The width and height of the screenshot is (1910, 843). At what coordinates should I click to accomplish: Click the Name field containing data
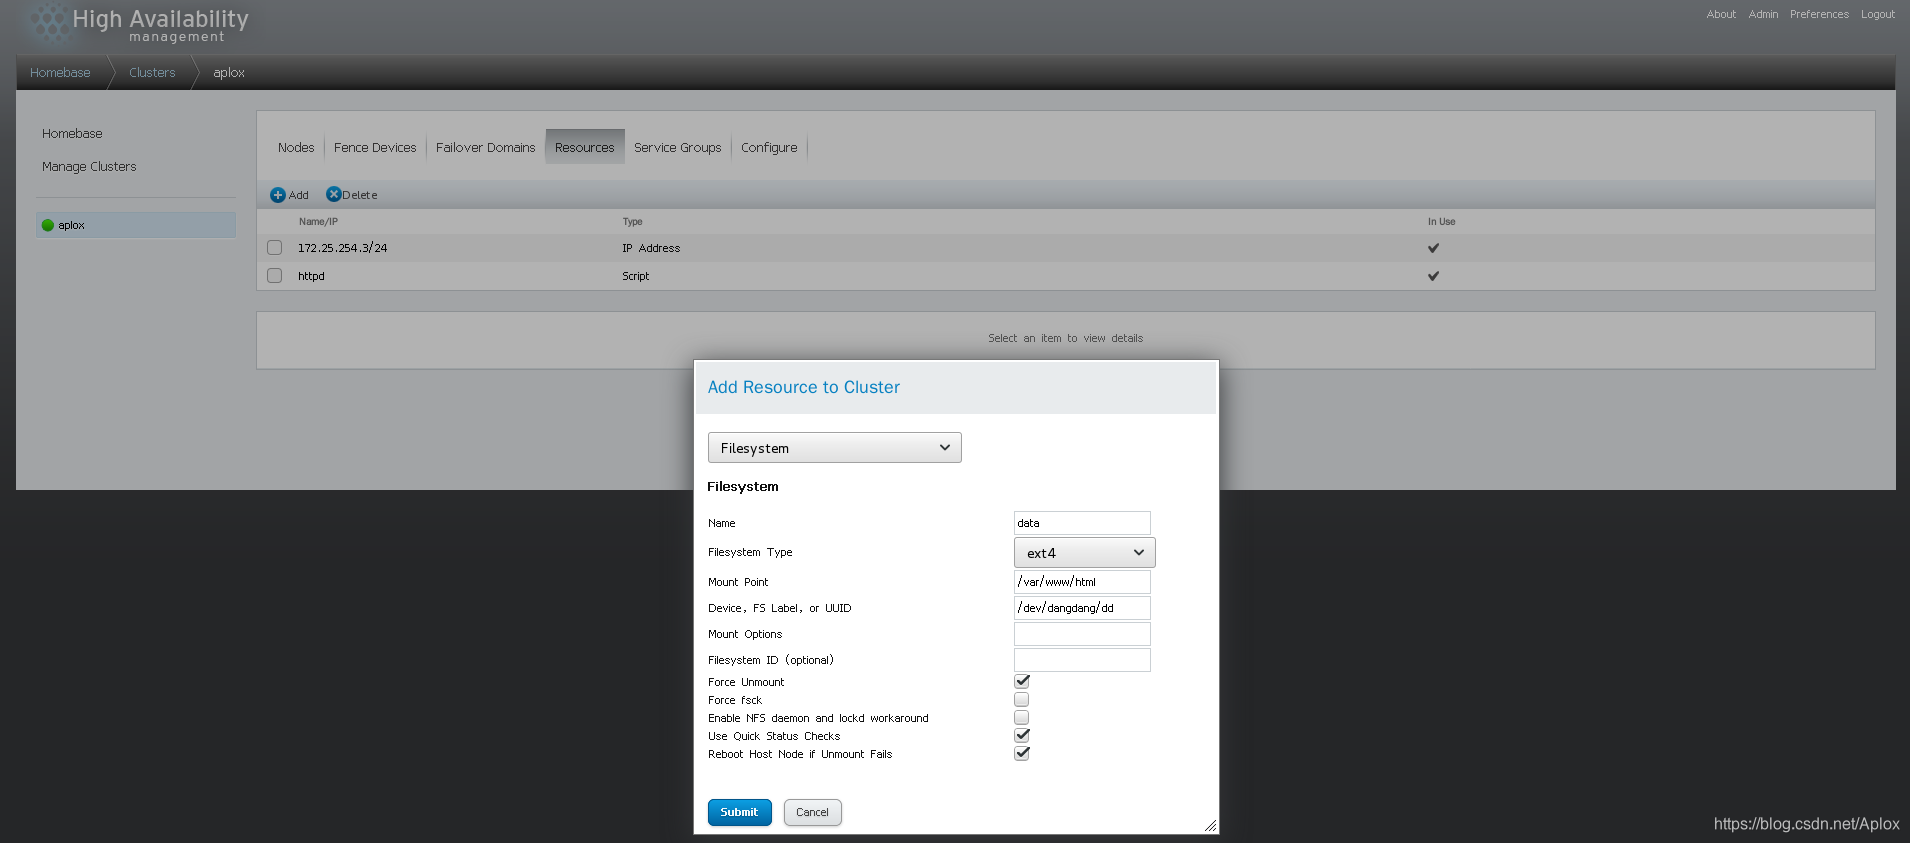coord(1082,523)
